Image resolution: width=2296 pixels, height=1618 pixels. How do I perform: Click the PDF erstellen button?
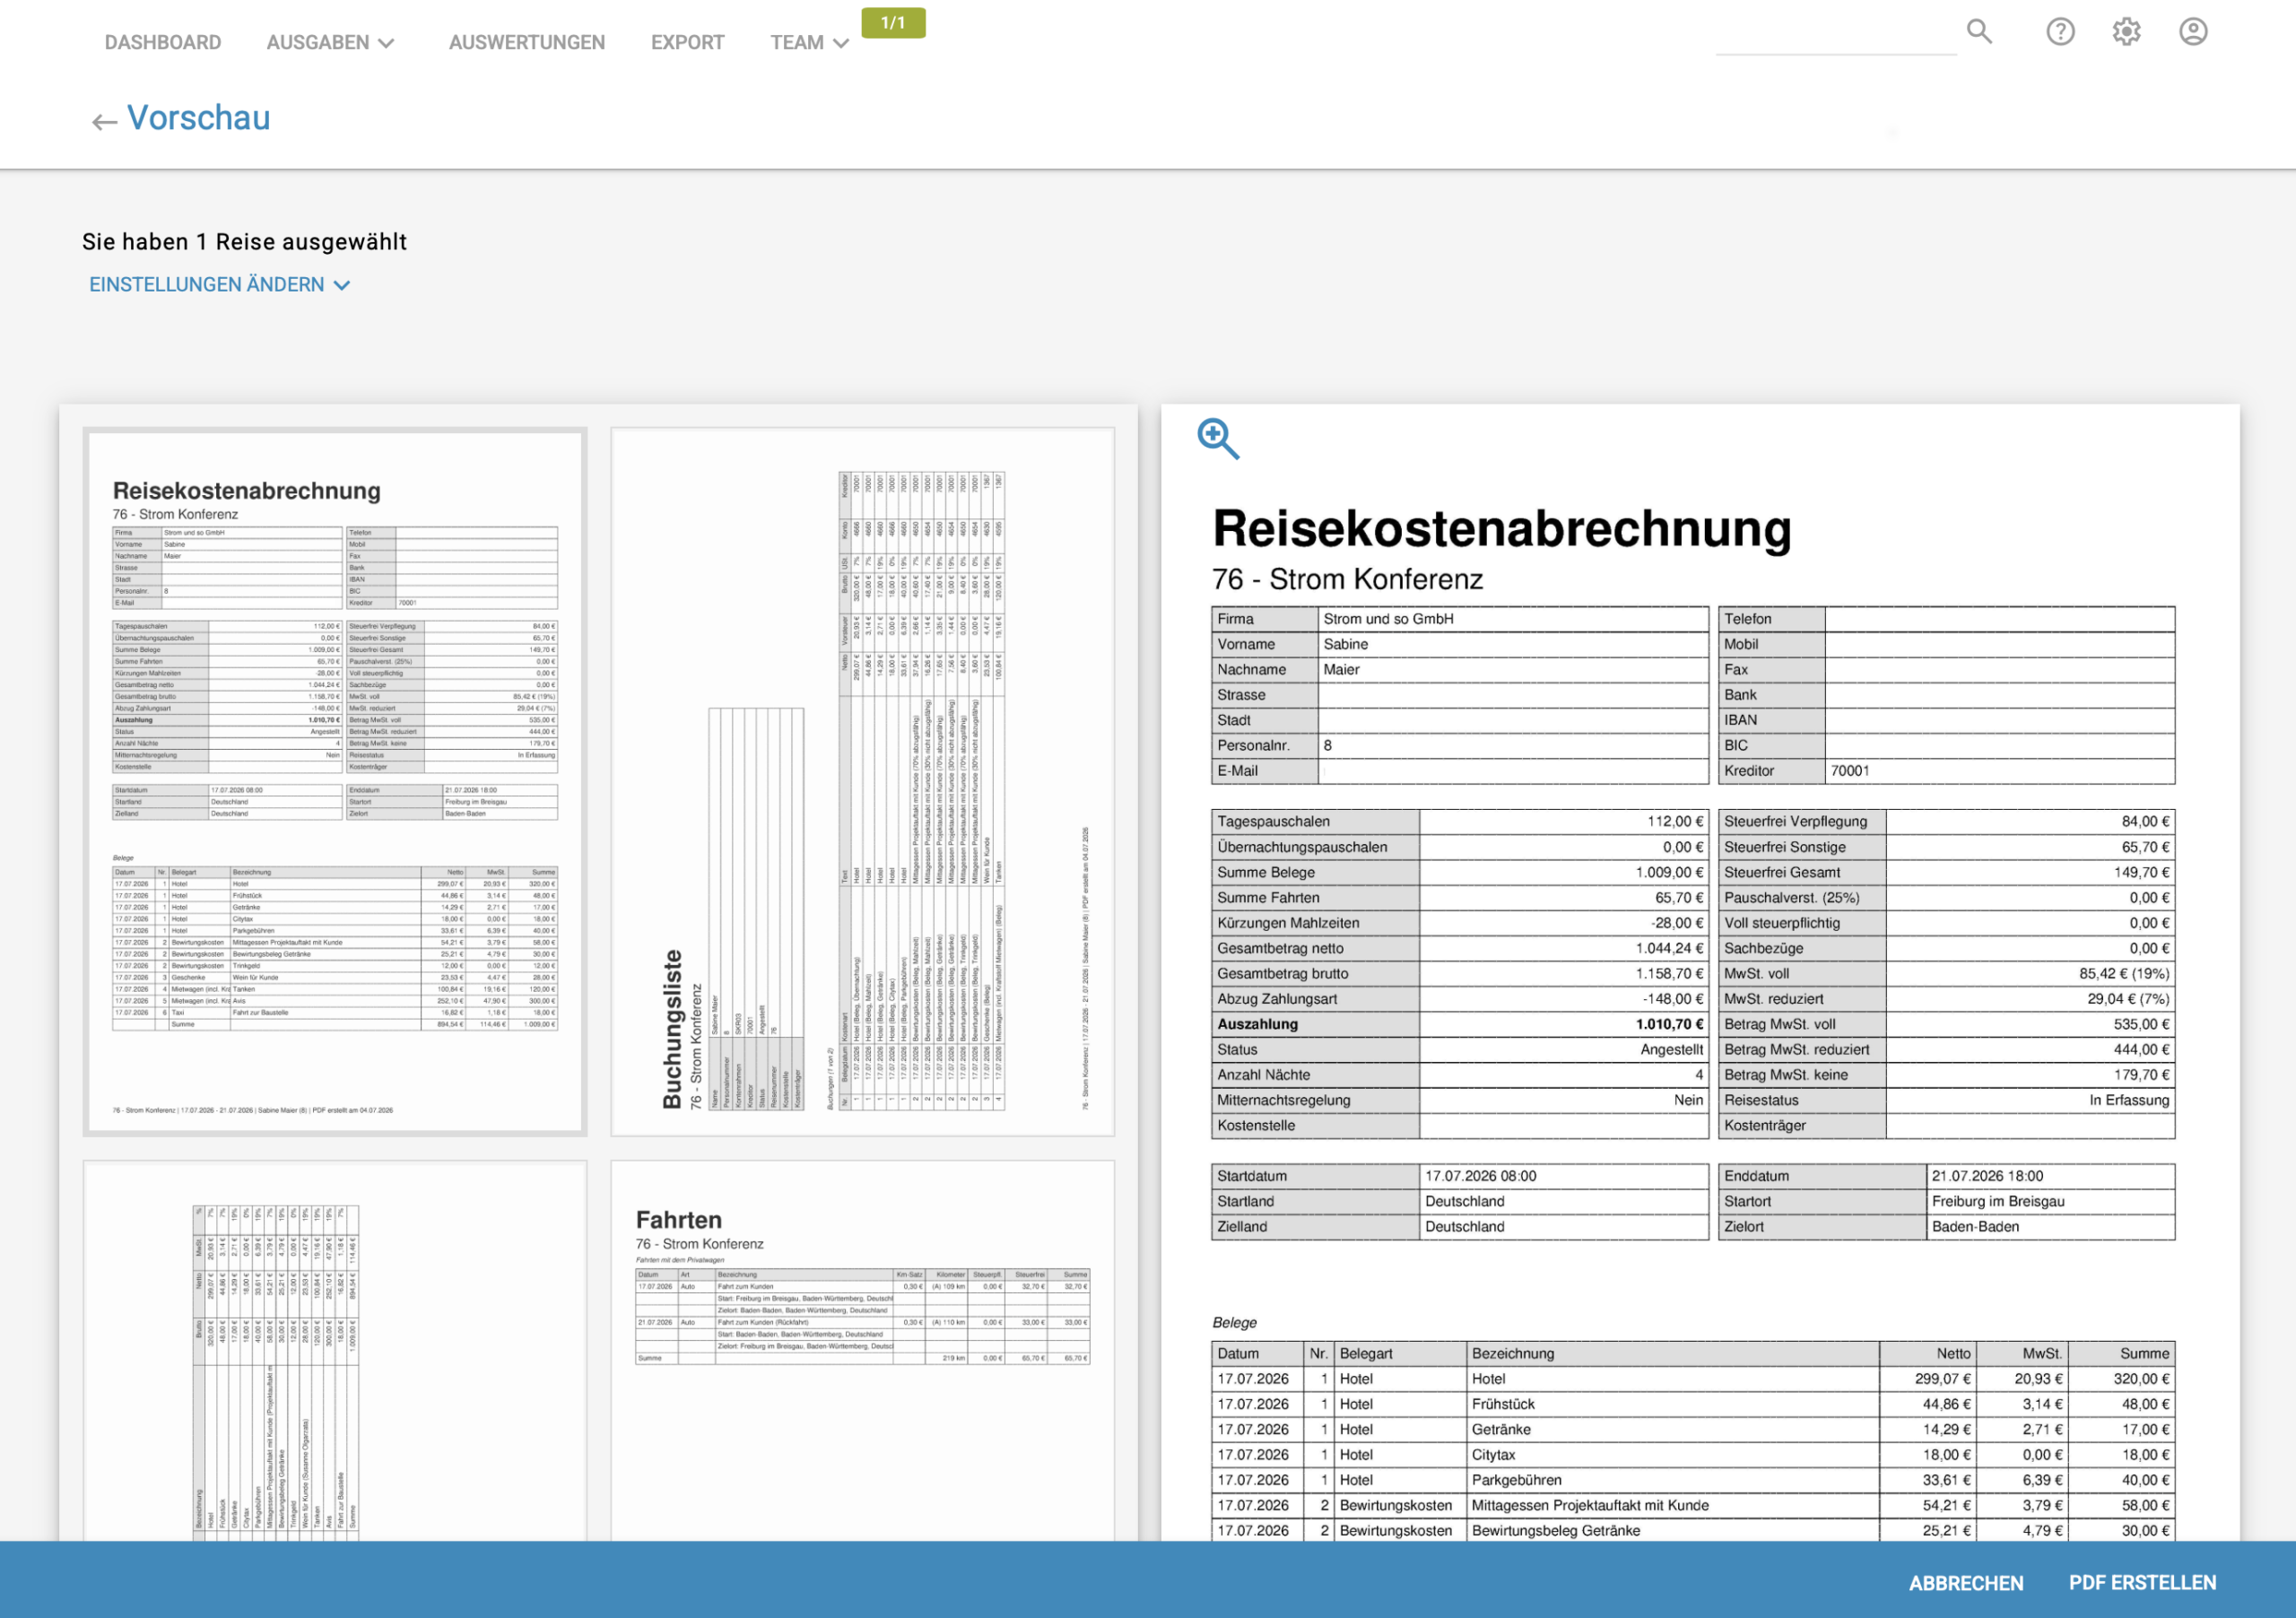(x=2142, y=1583)
